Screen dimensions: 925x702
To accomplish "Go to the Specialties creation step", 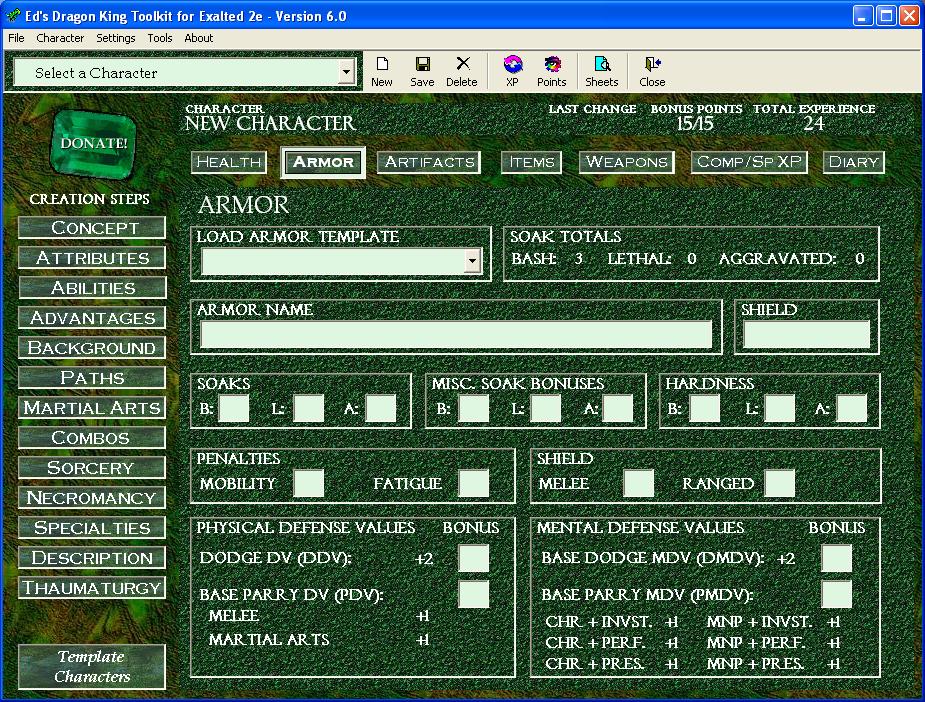I will [92, 528].
